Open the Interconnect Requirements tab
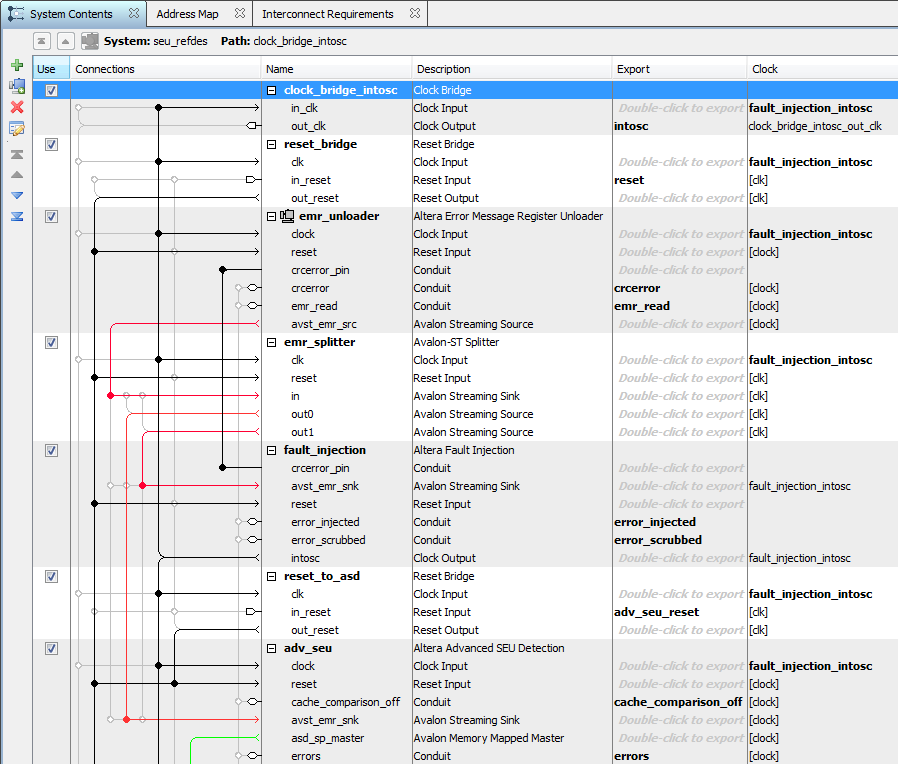The height and width of the screenshot is (764, 898). (328, 14)
